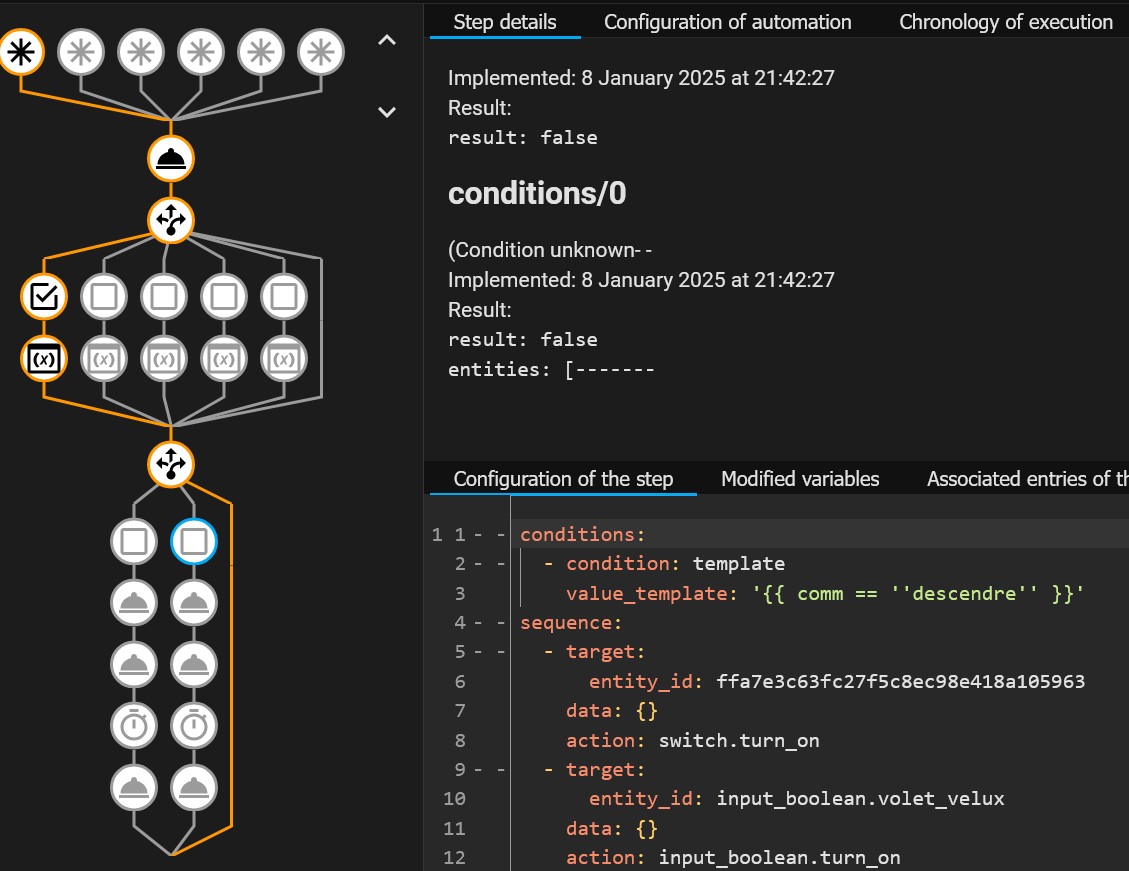Click the down chevron to go to next step
Viewport: 1129px width, 871px height.
click(x=386, y=112)
